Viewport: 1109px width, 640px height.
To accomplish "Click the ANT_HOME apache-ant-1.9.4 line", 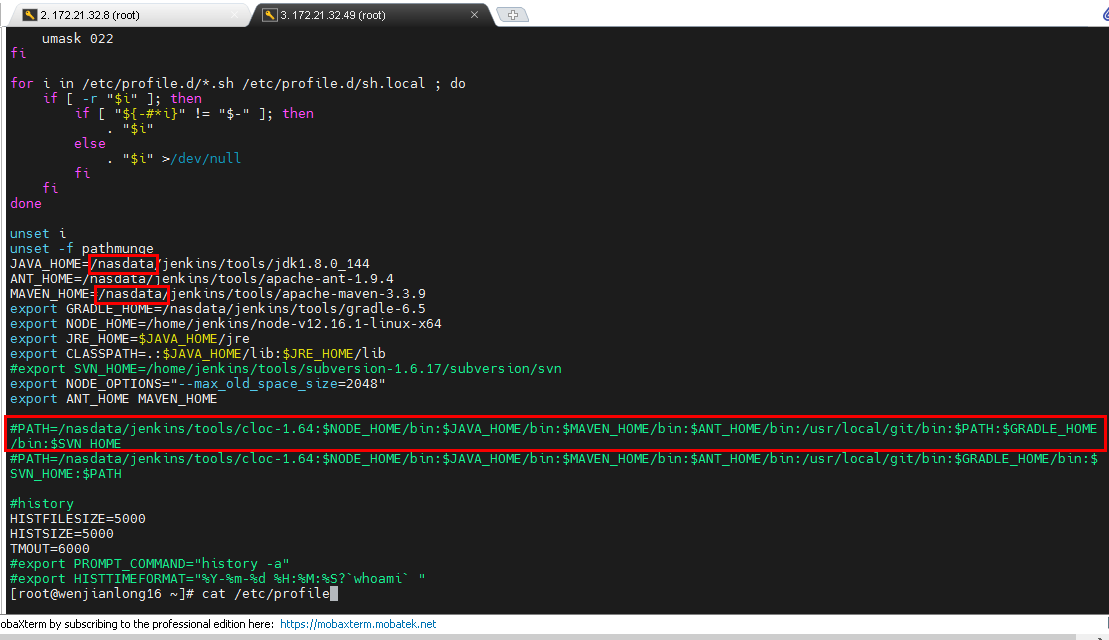I will click(x=200, y=279).
